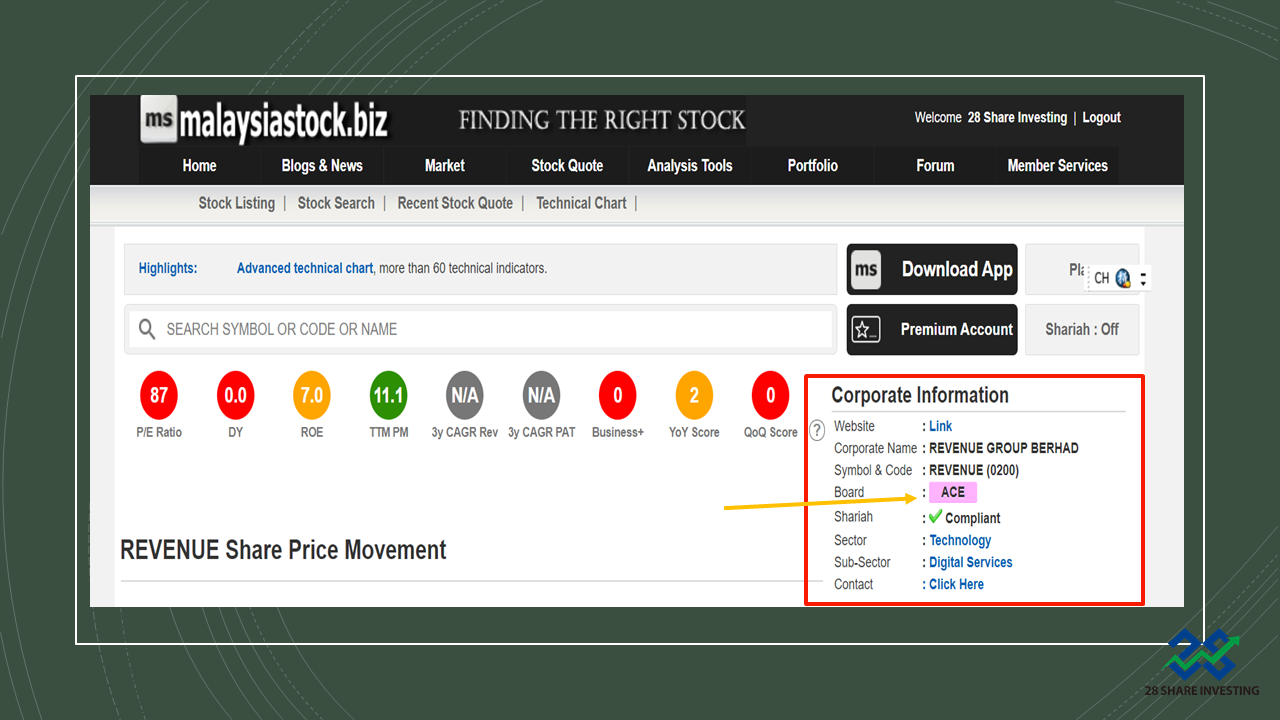The image size is (1280, 720).
Task: Click the search symbol or code field
Action: click(x=480, y=329)
